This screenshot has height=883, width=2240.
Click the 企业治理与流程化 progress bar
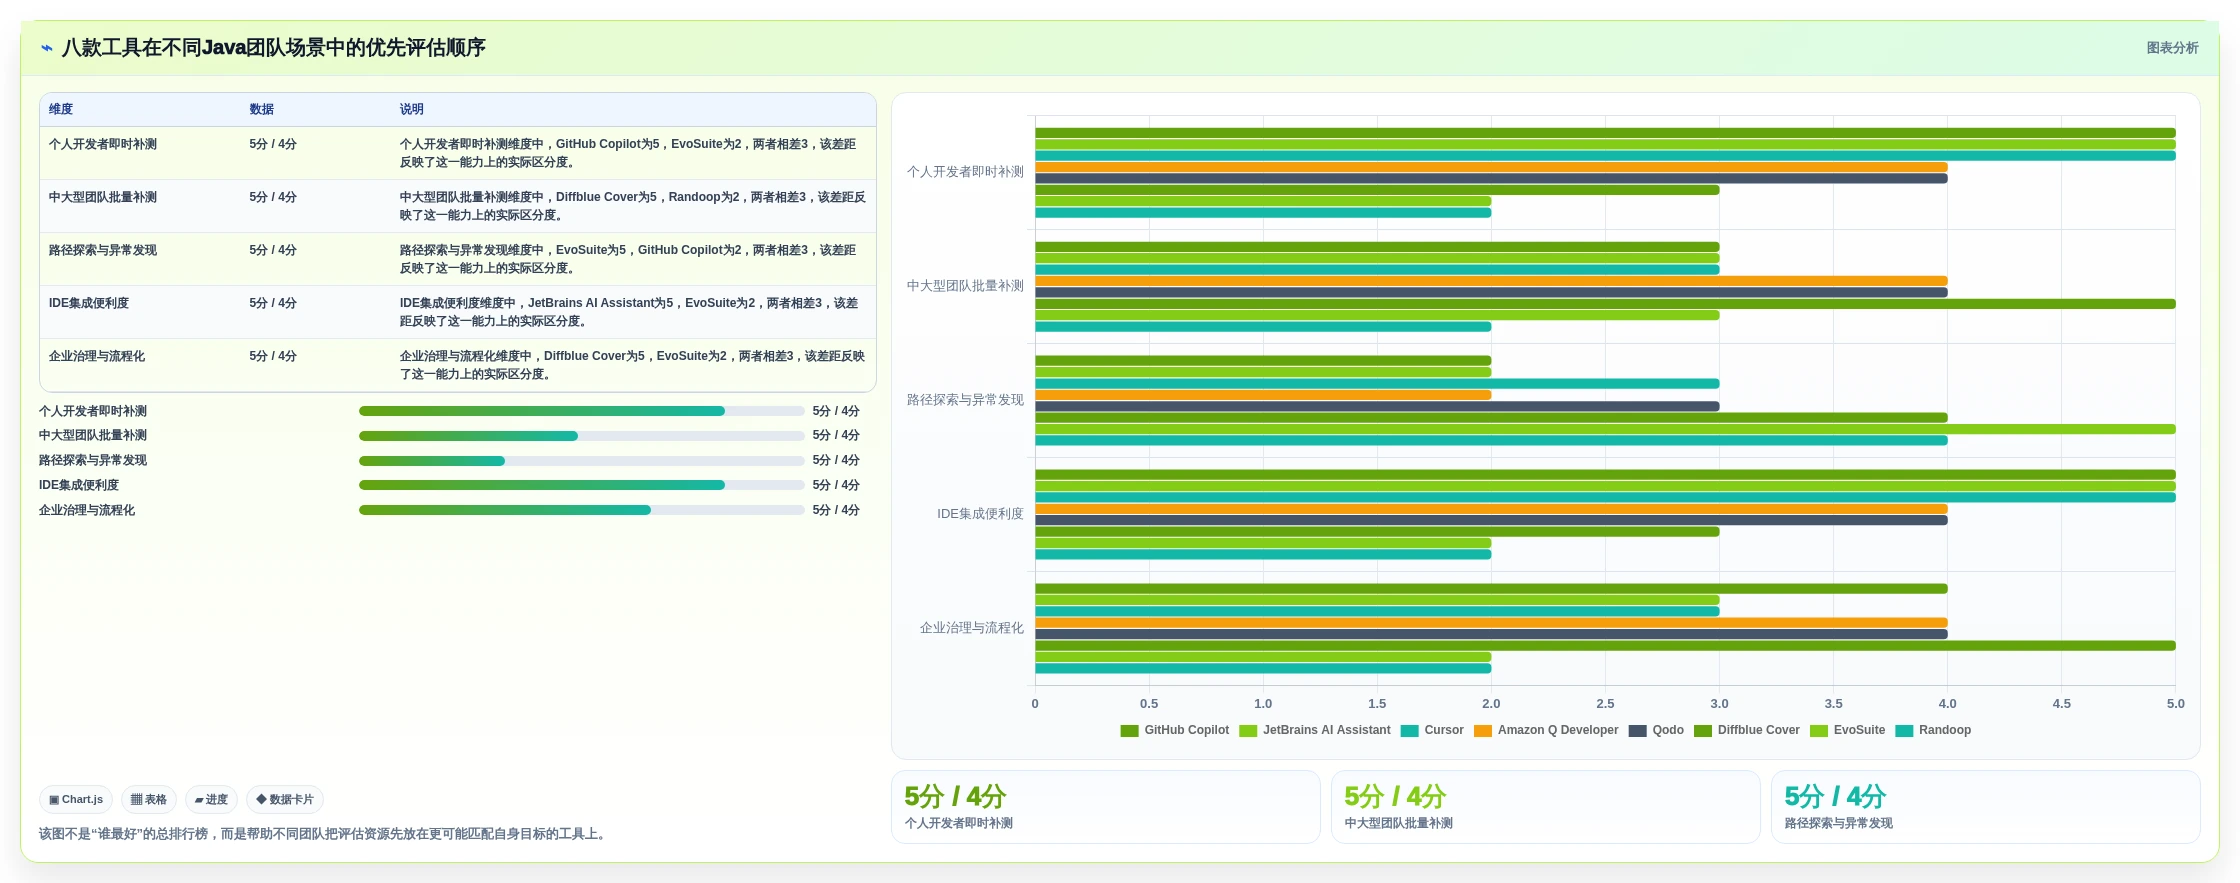[x=581, y=510]
